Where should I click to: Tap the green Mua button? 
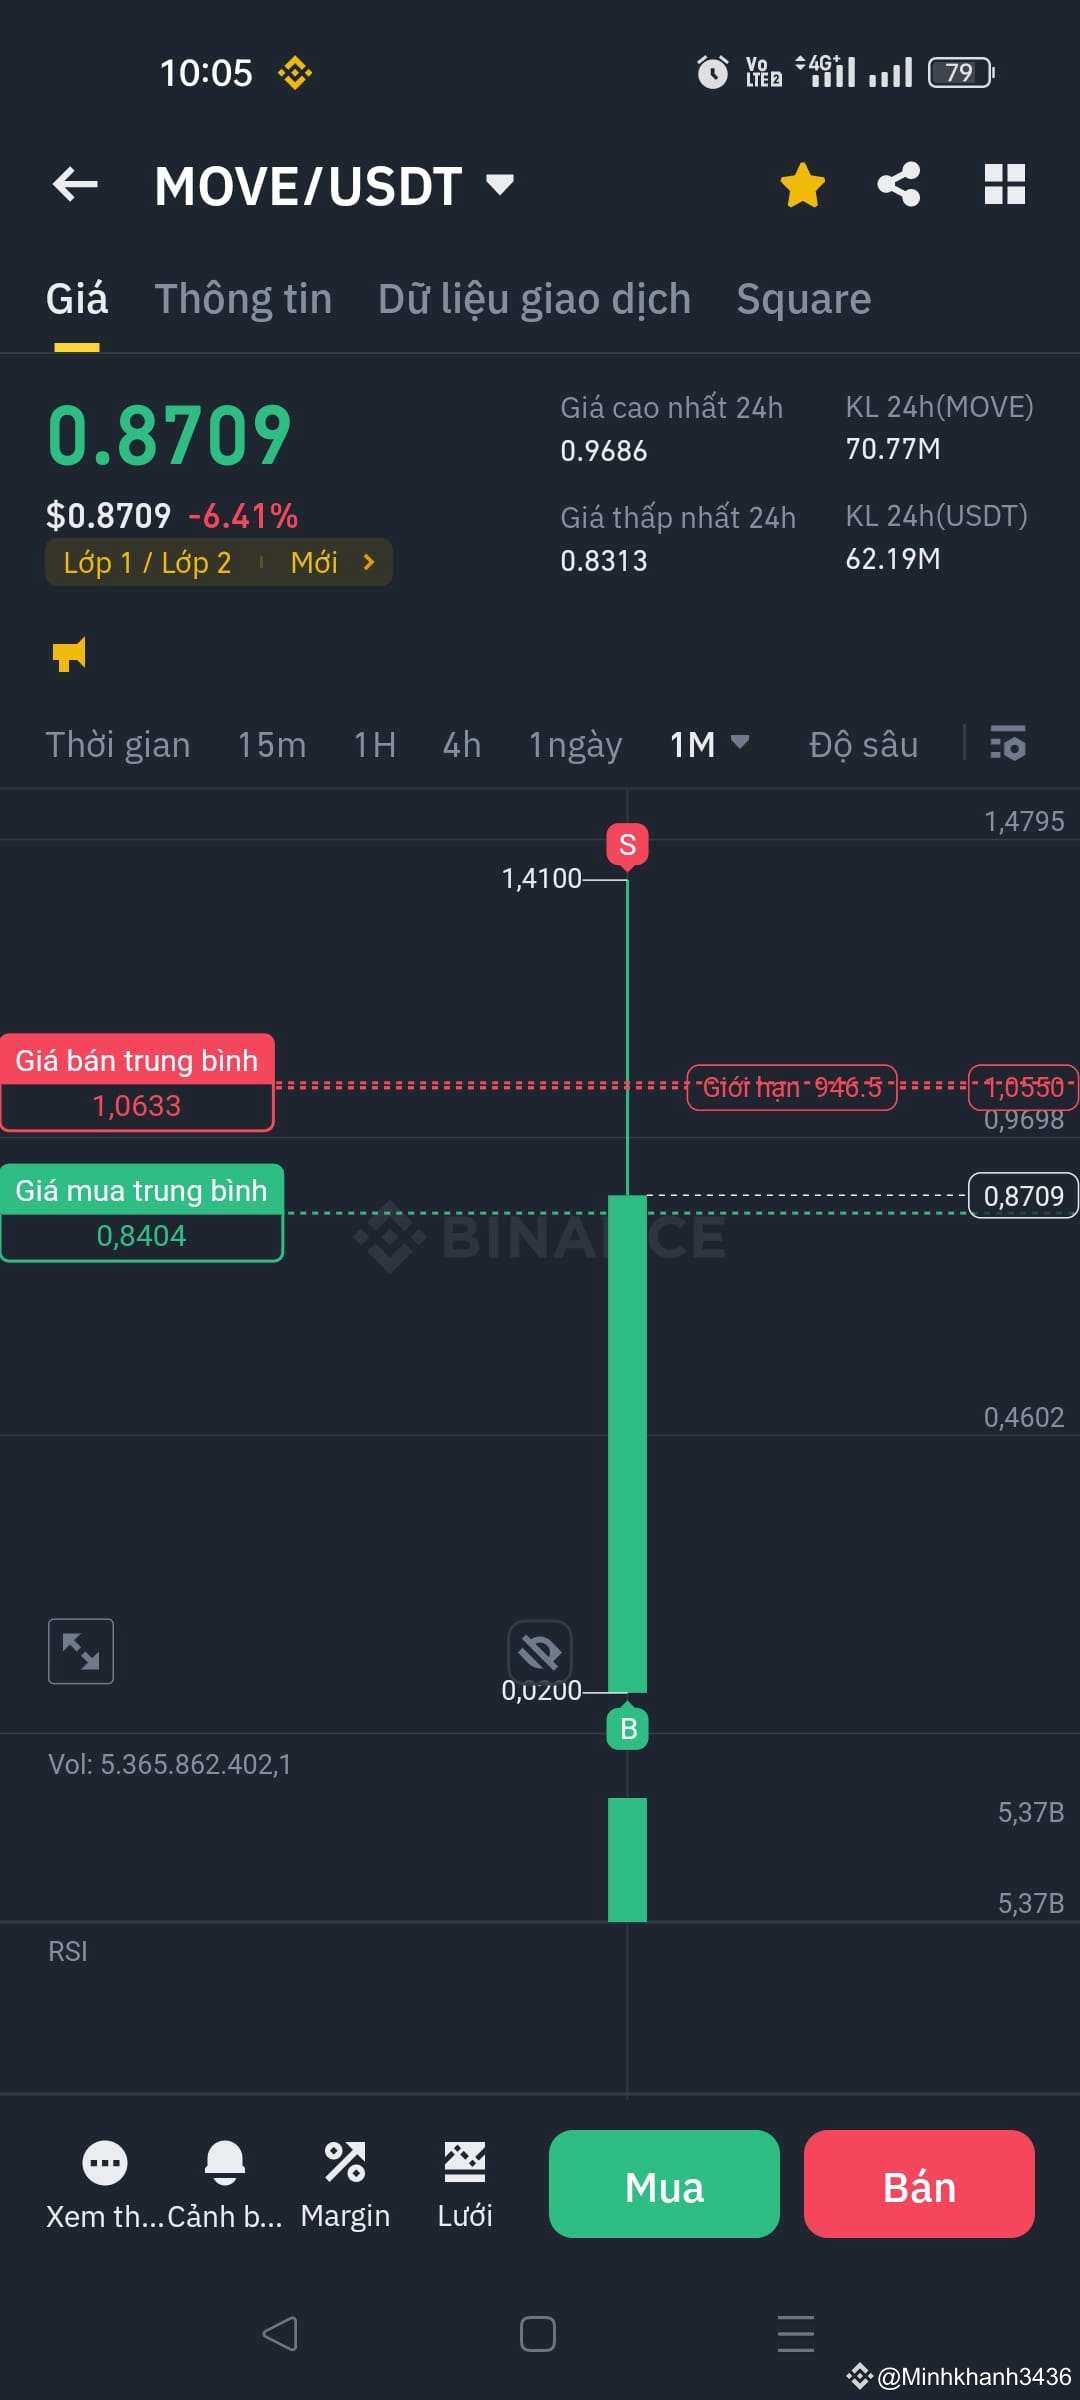coord(664,2184)
